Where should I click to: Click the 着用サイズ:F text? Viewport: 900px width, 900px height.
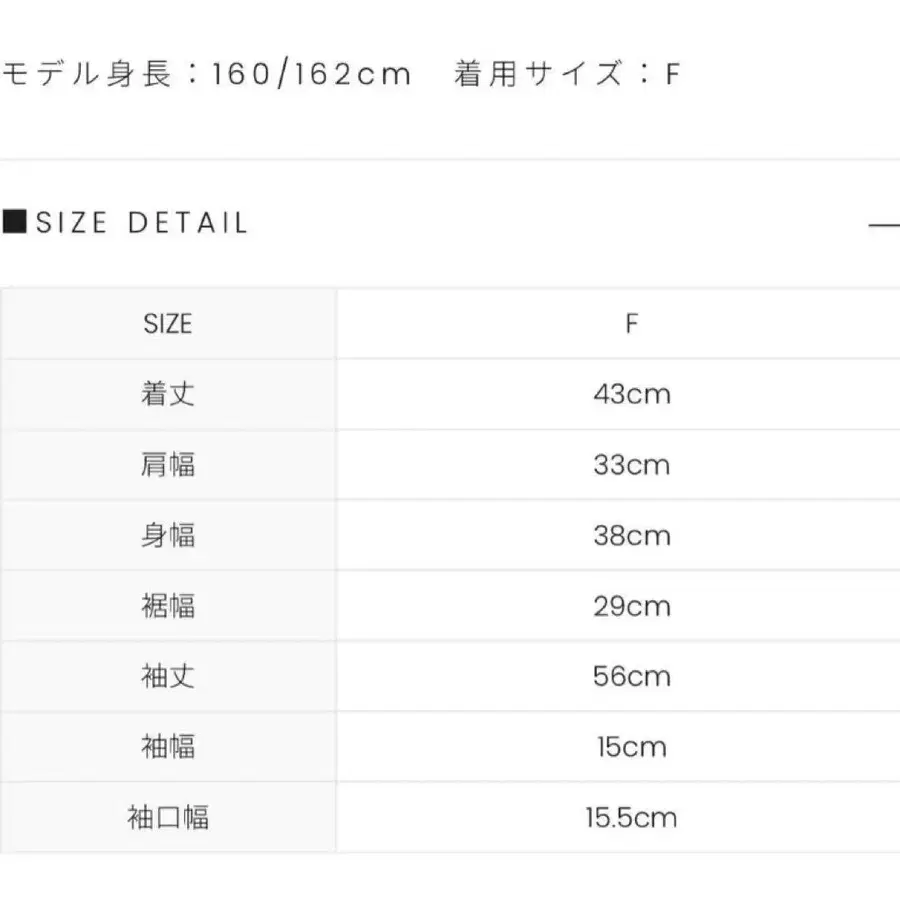[566, 74]
